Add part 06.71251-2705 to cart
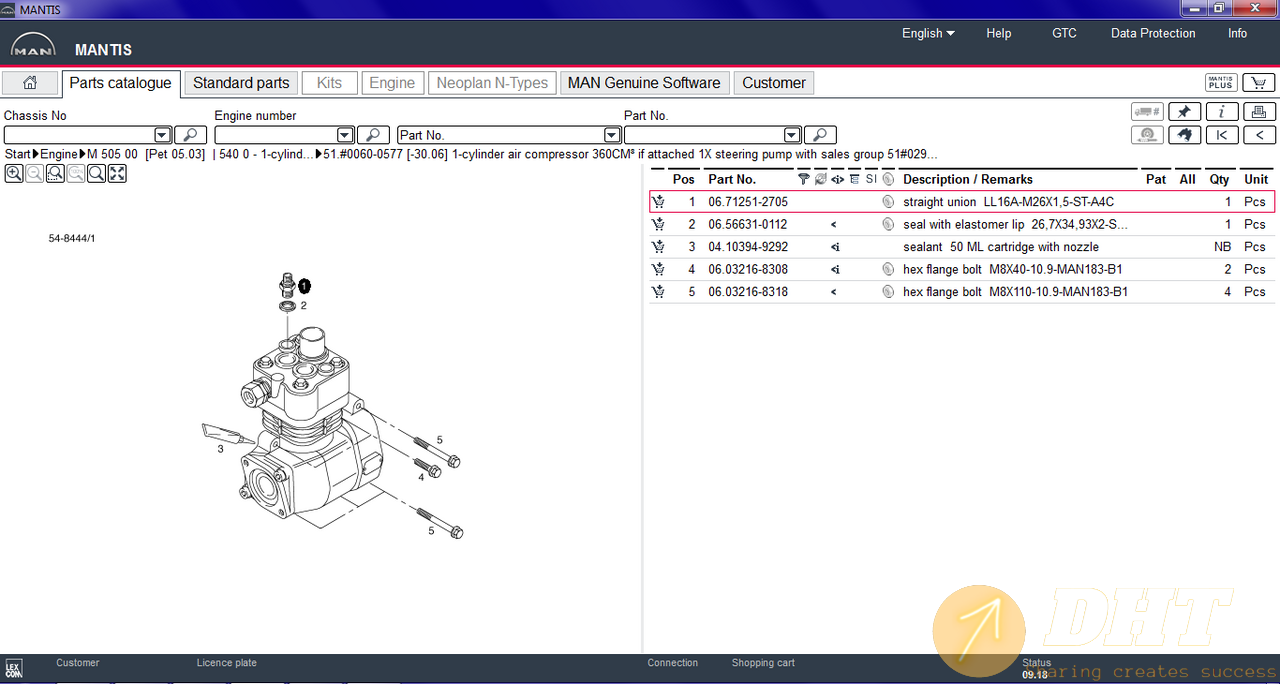The width and height of the screenshot is (1280, 684). pyautogui.click(x=658, y=202)
